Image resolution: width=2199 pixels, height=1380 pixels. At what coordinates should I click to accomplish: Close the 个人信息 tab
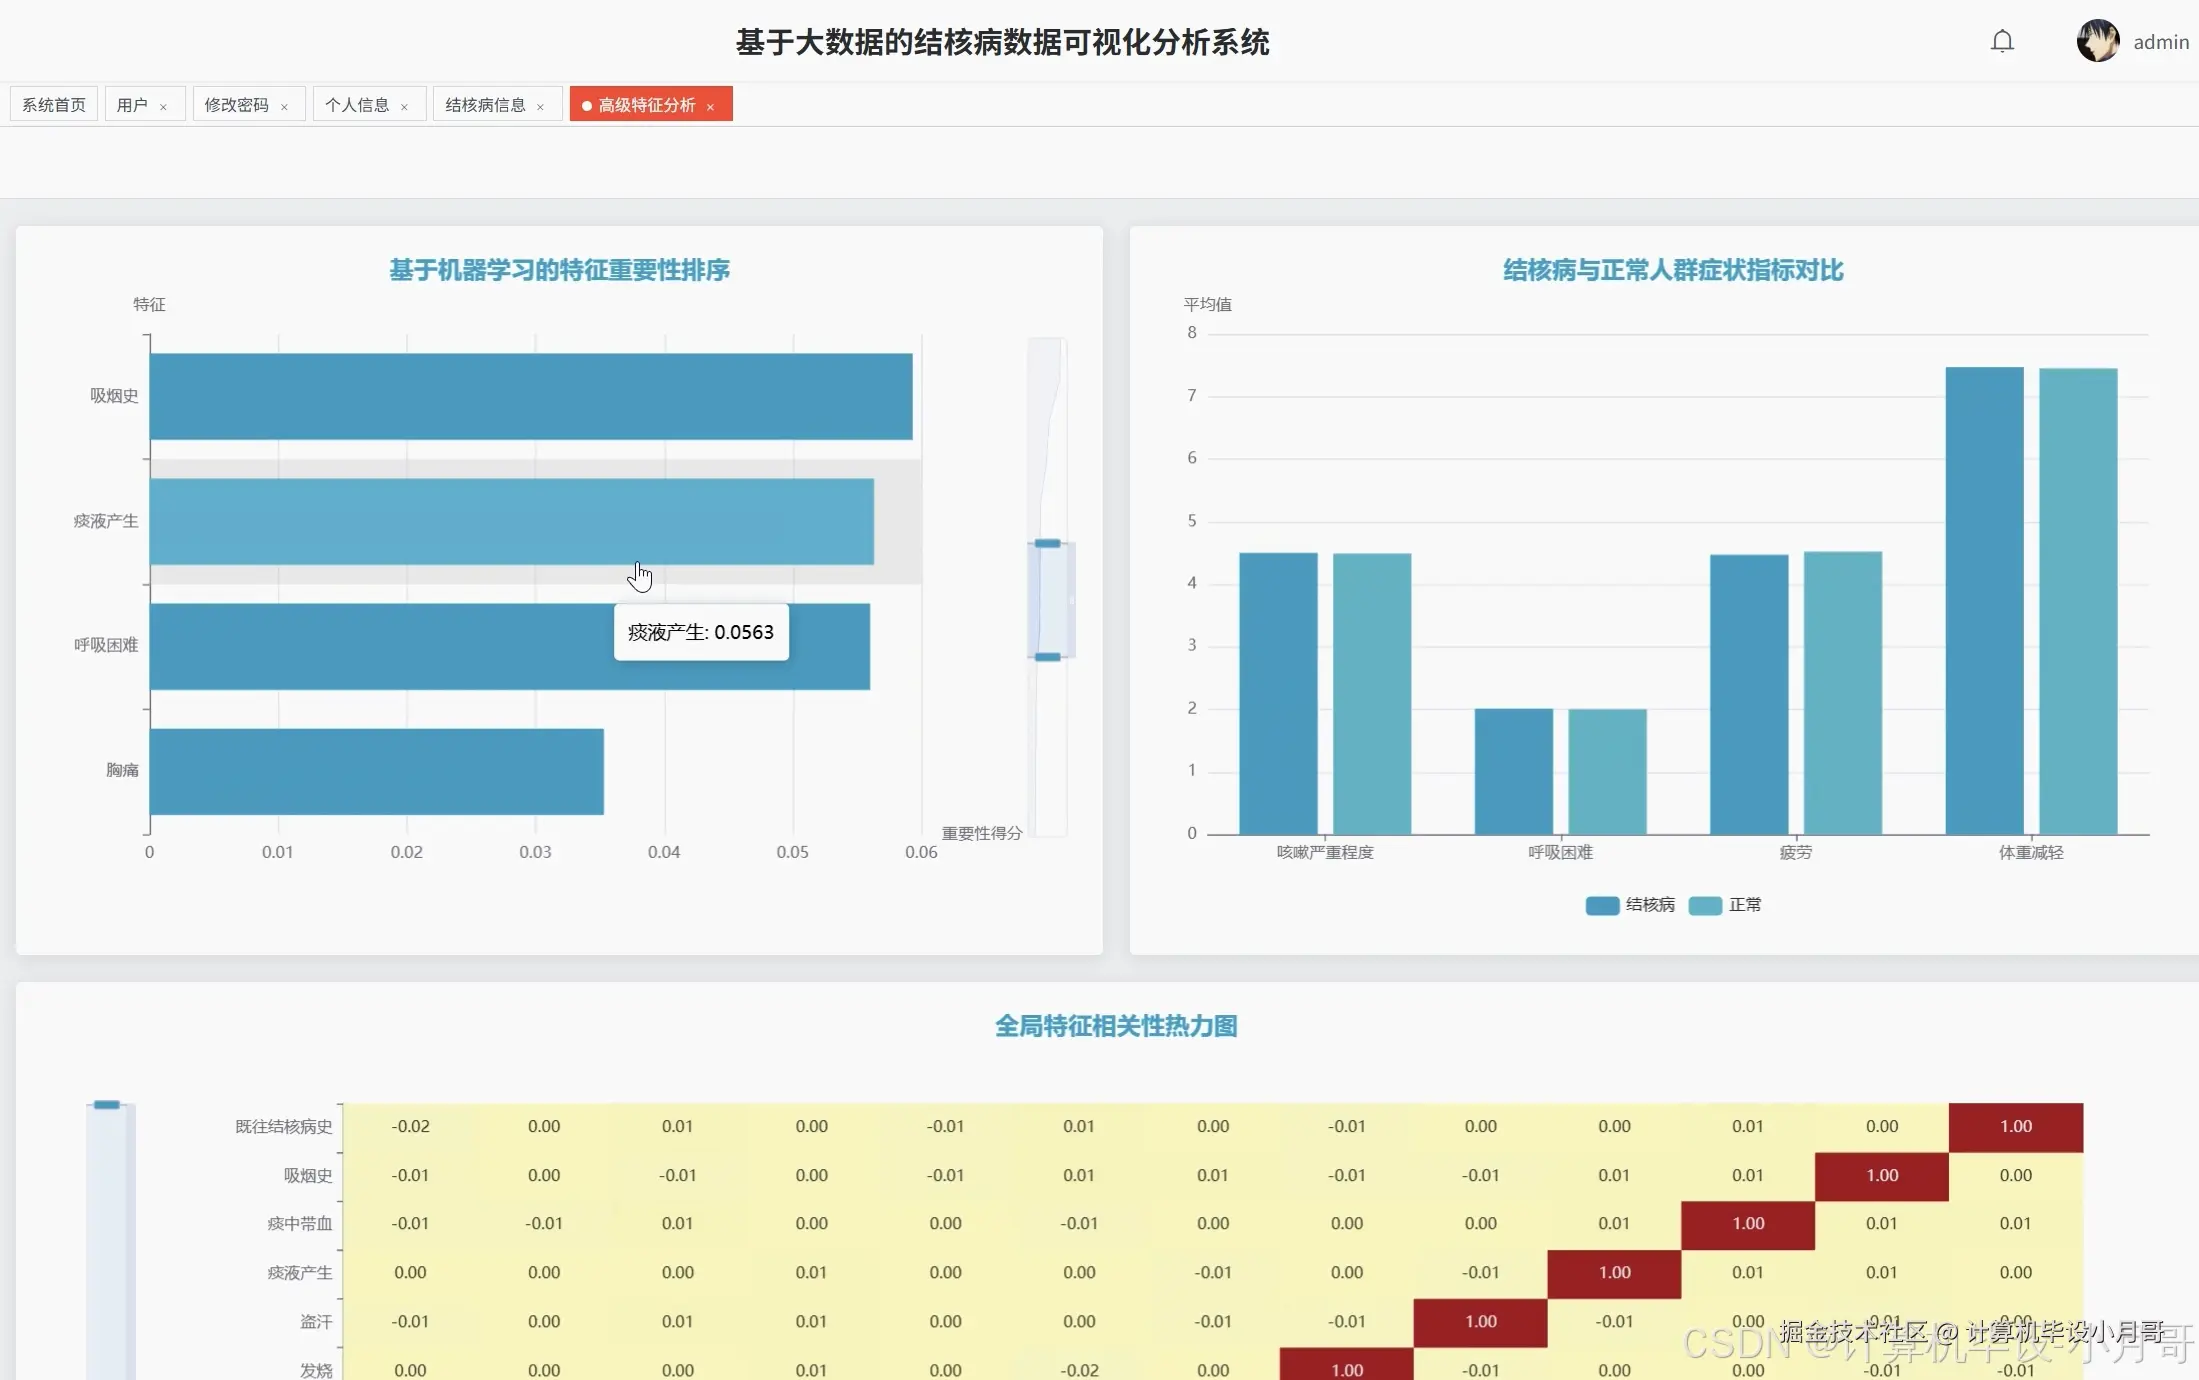tap(404, 106)
